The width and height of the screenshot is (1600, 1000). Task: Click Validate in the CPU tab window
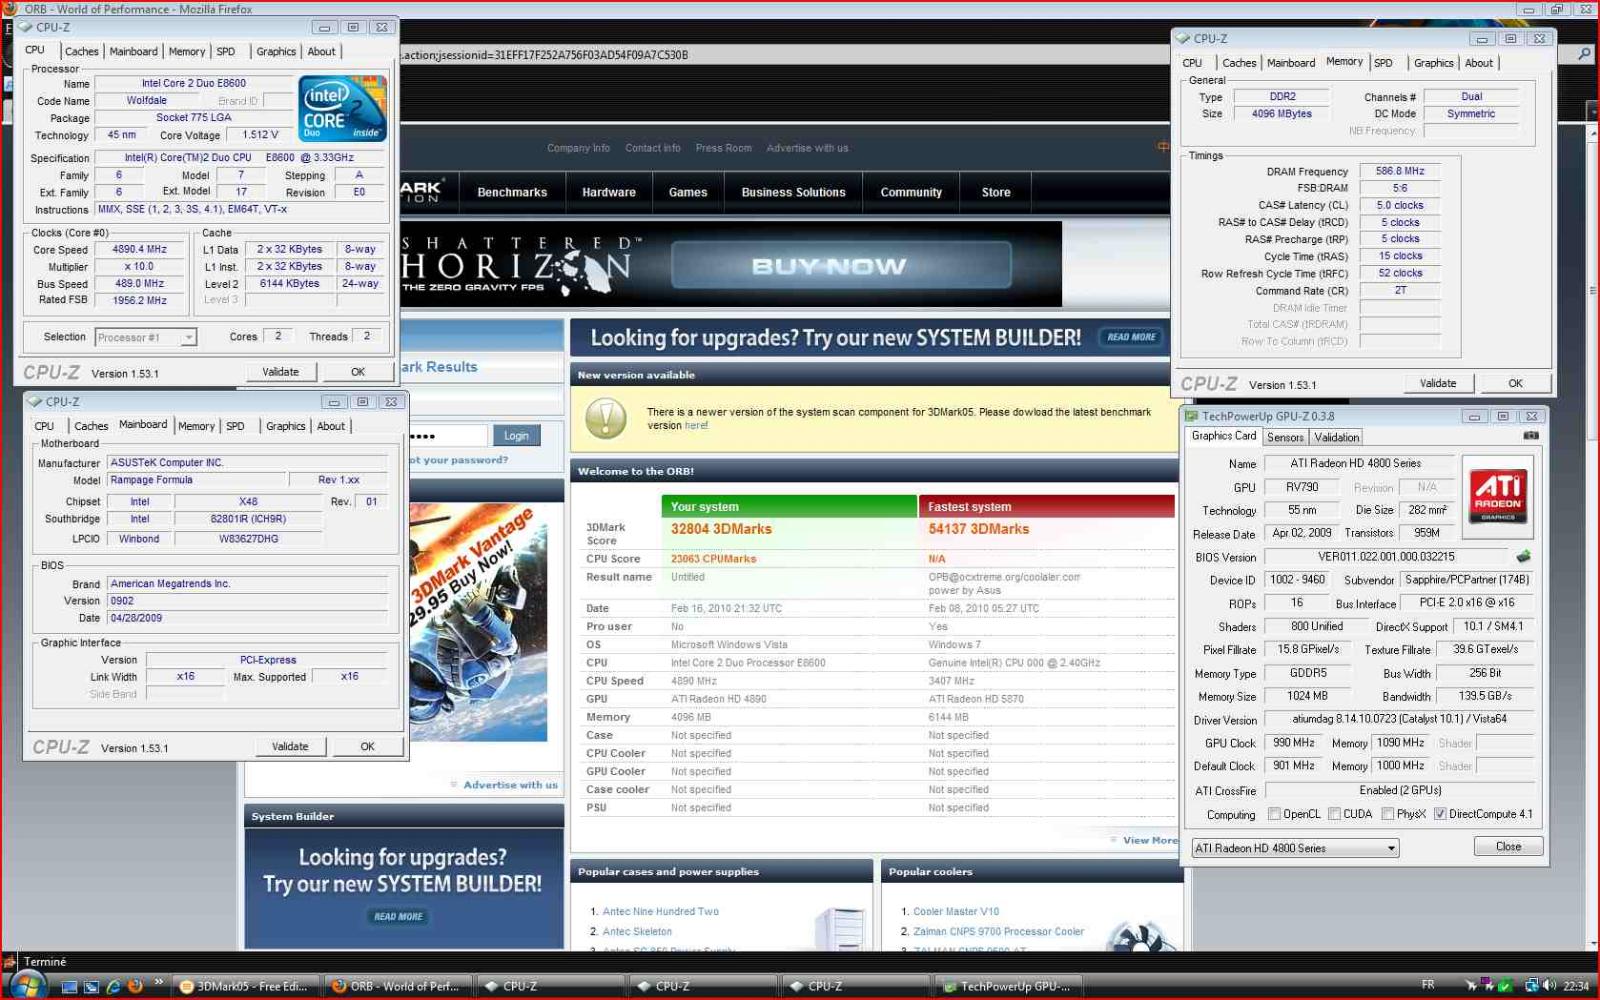[280, 372]
